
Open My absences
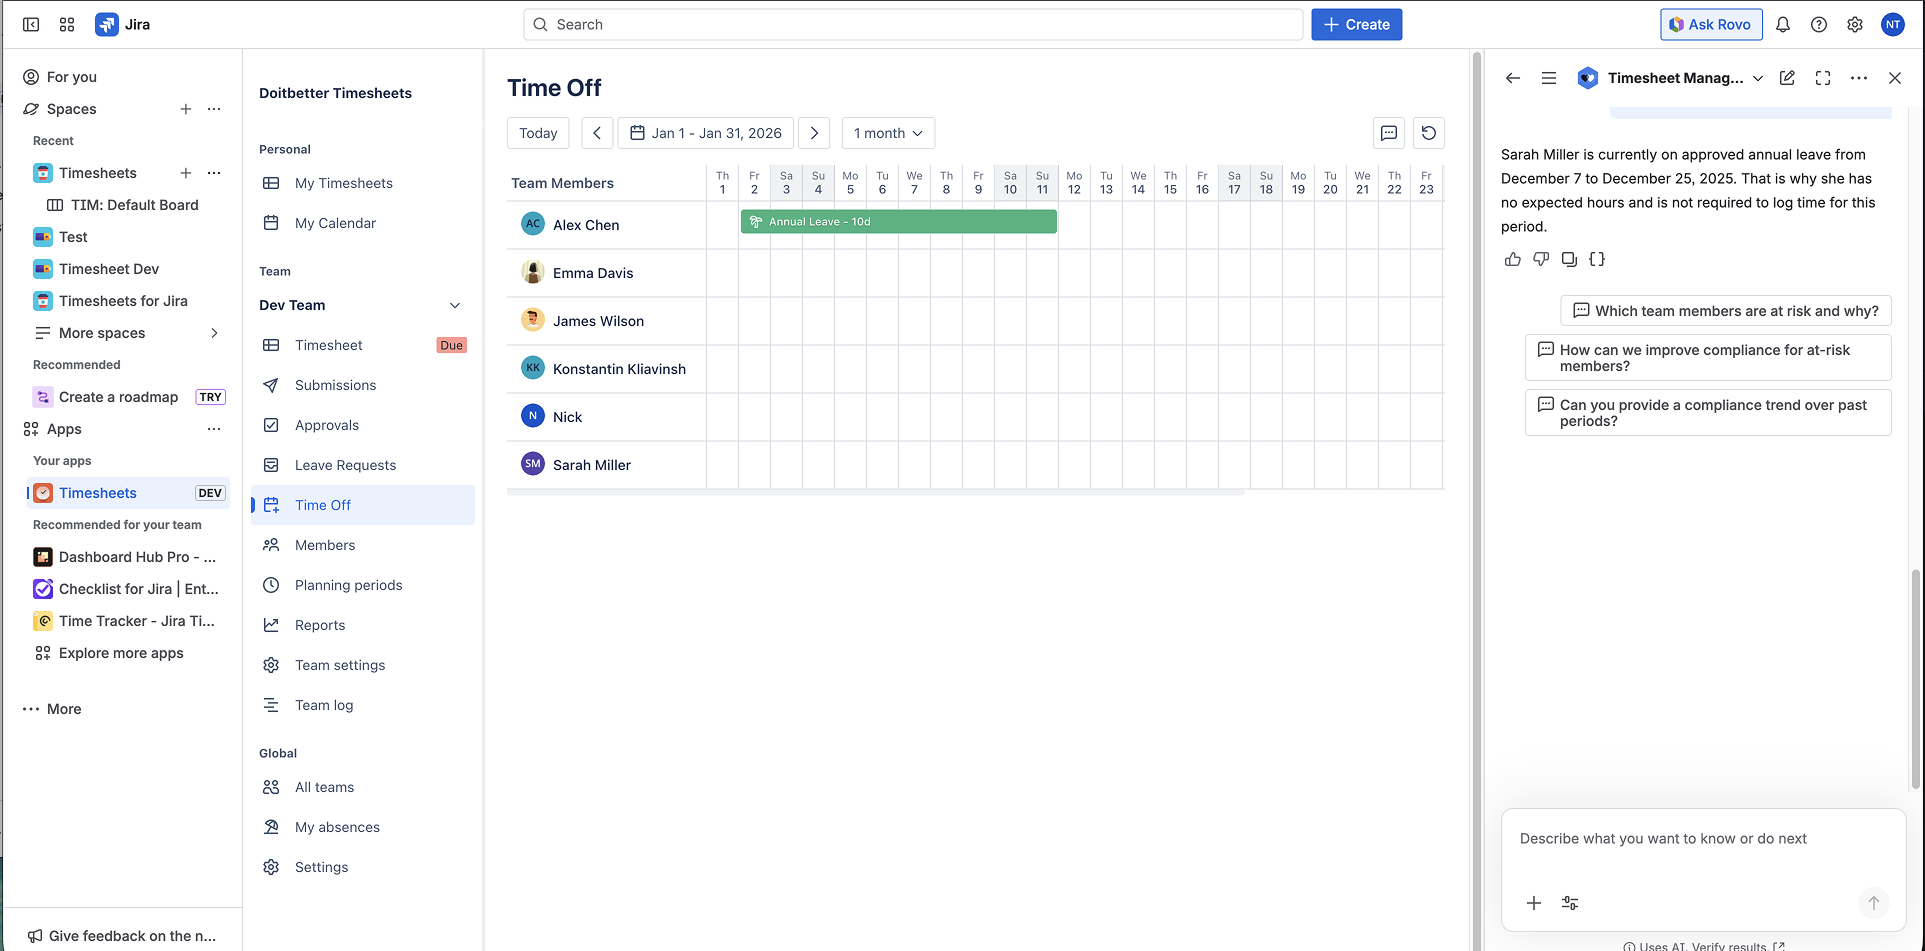pos(362,827)
